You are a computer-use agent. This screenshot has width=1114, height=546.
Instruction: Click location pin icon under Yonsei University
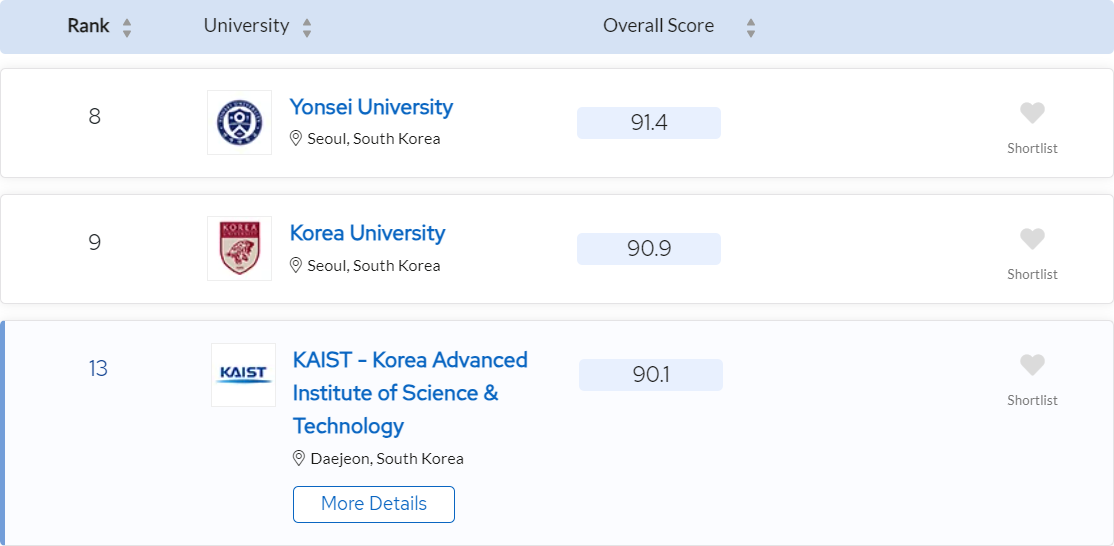click(x=296, y=138)
